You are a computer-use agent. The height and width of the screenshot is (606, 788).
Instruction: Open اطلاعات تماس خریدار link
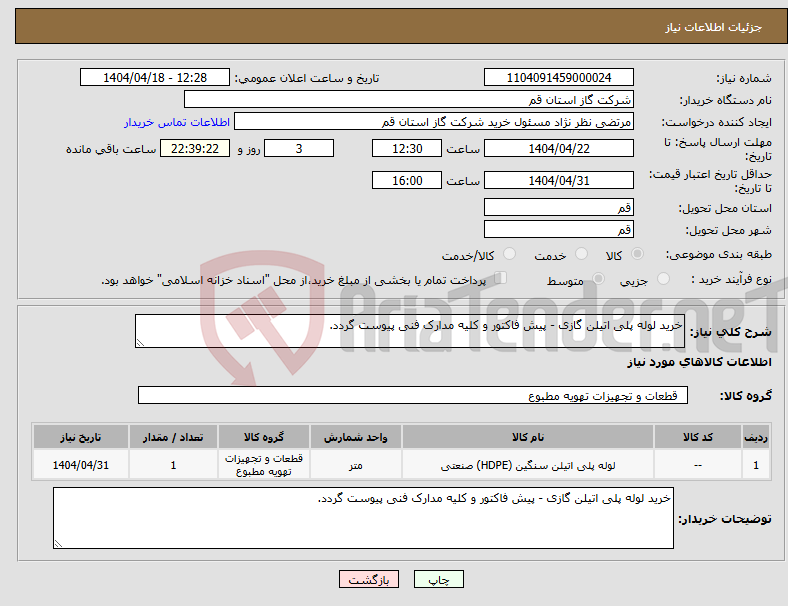pyautogui.click(x=176, y=122)
